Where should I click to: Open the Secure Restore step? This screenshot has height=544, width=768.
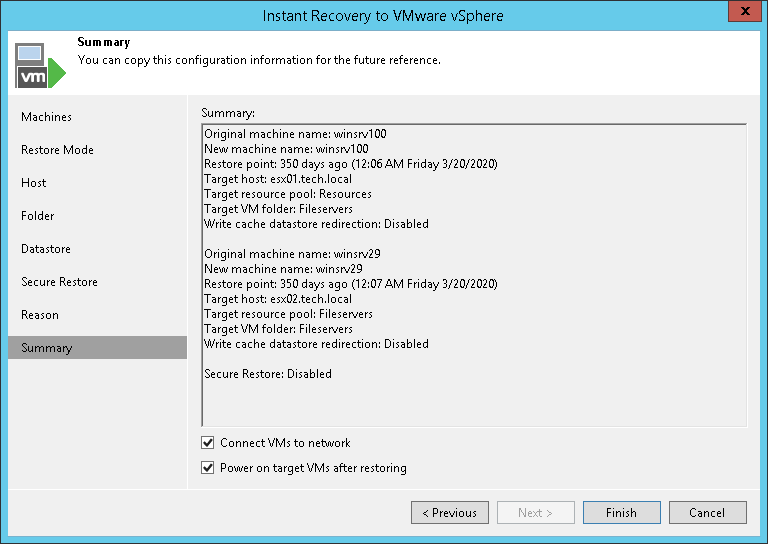coord(59,282)
